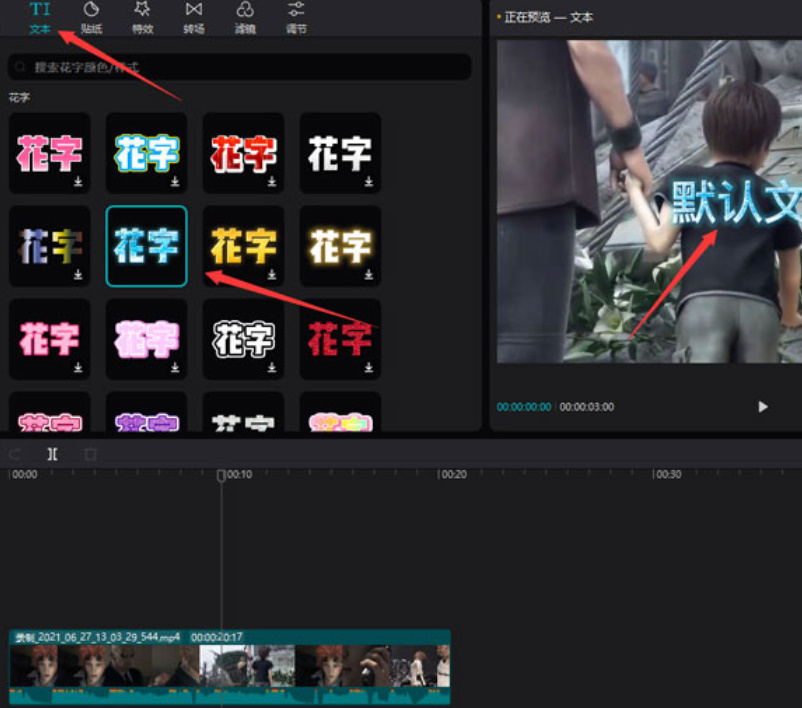The height and width of the screenshot is (708, 802).
Task: Choose the pink 花字 style in first row
Action: click(49, 153)
